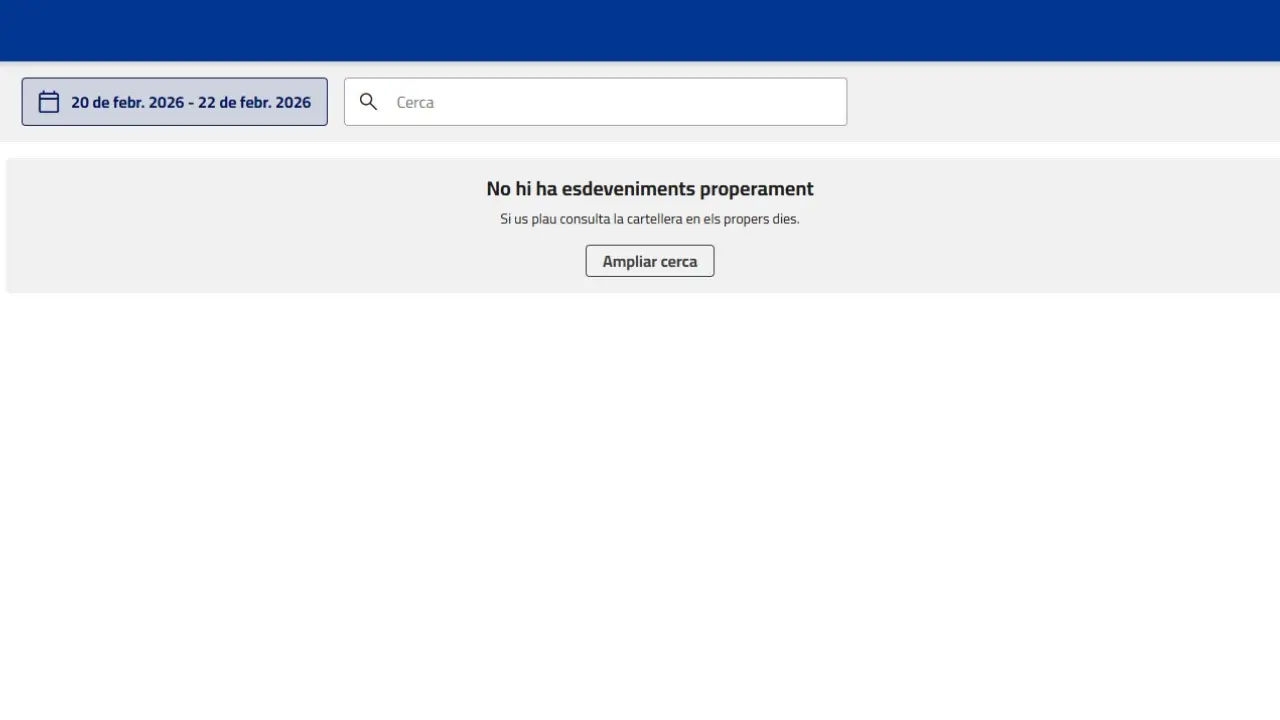Click the word cerca on the Ampliar button
This screenshot has width=1280, height=720.
pos(679,261)
